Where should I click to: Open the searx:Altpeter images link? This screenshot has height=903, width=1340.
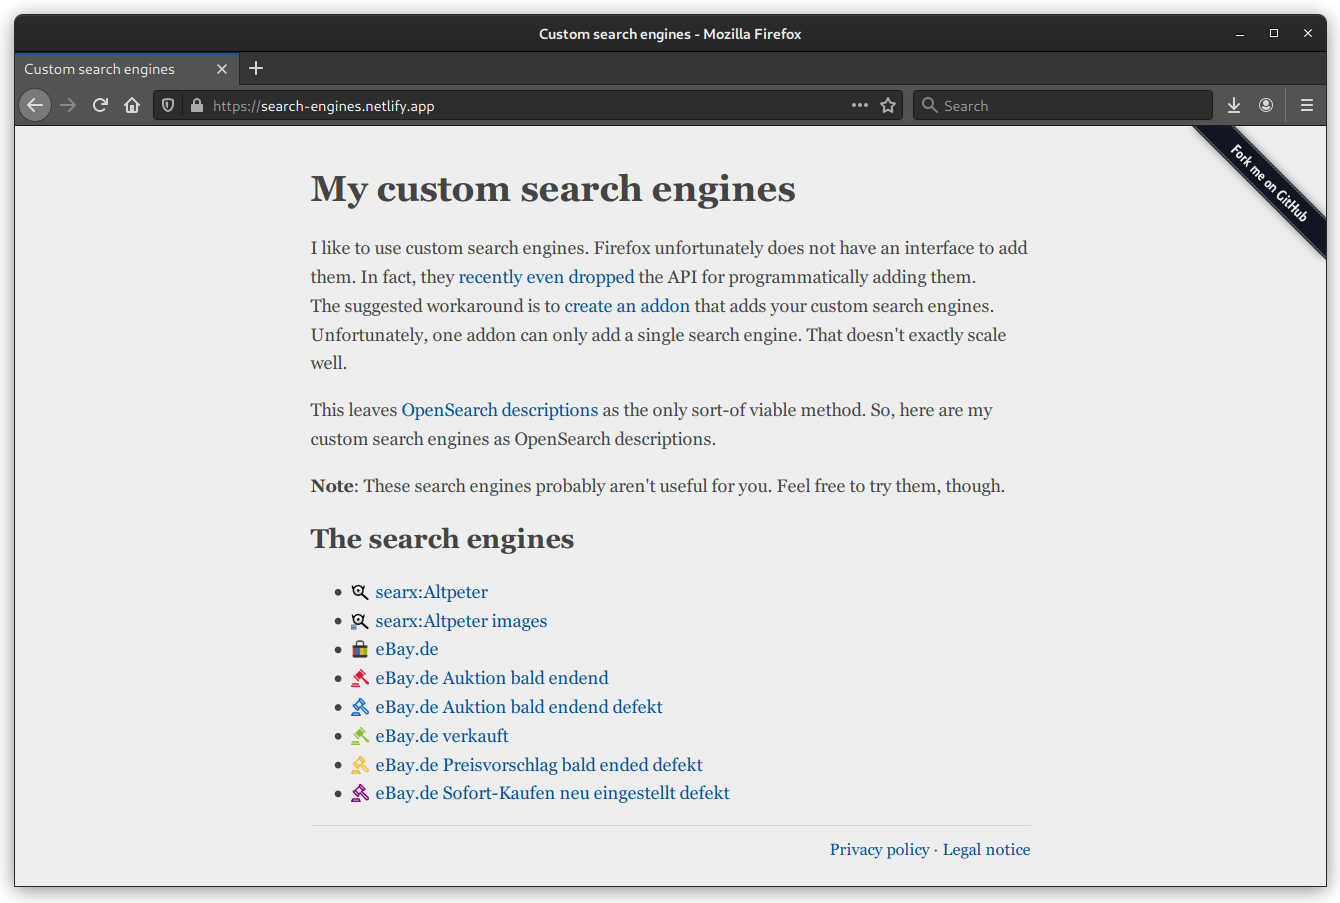(x=461, y=621)
